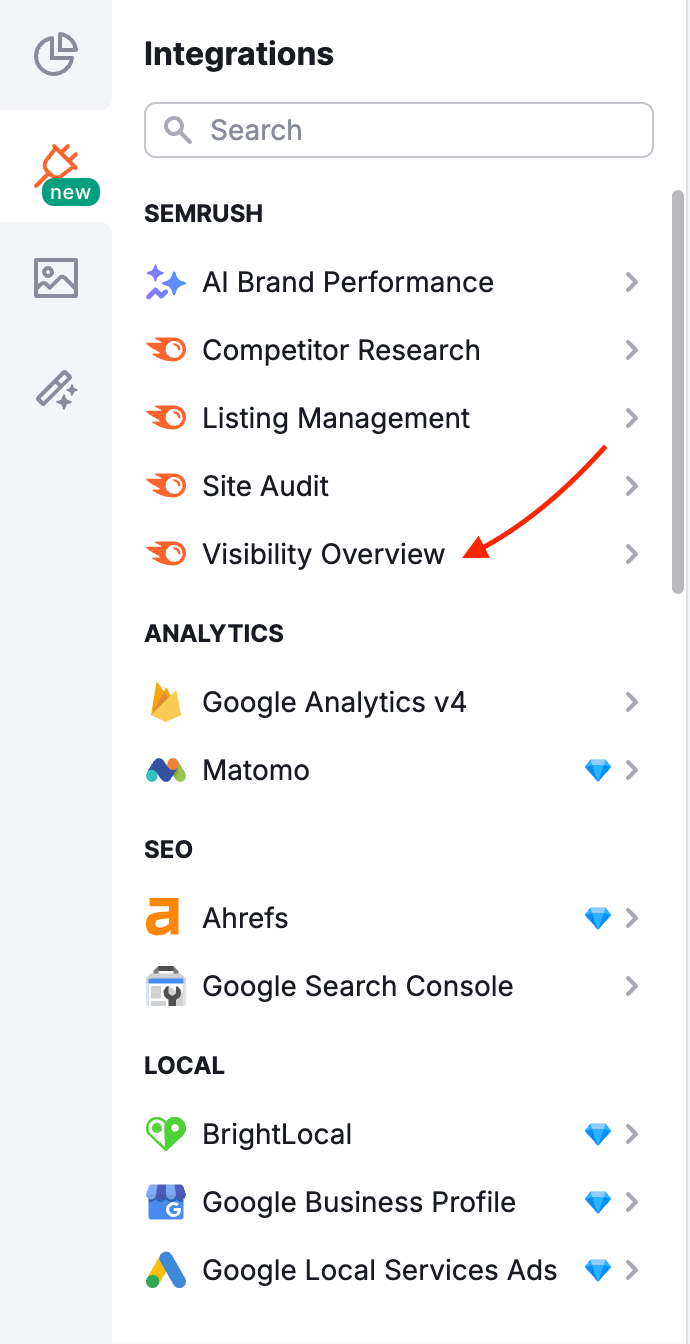The width and height of the screenshot is (690, 1344).
Task: Click the Google Analytics v4 logo
Action: (166, 702)
